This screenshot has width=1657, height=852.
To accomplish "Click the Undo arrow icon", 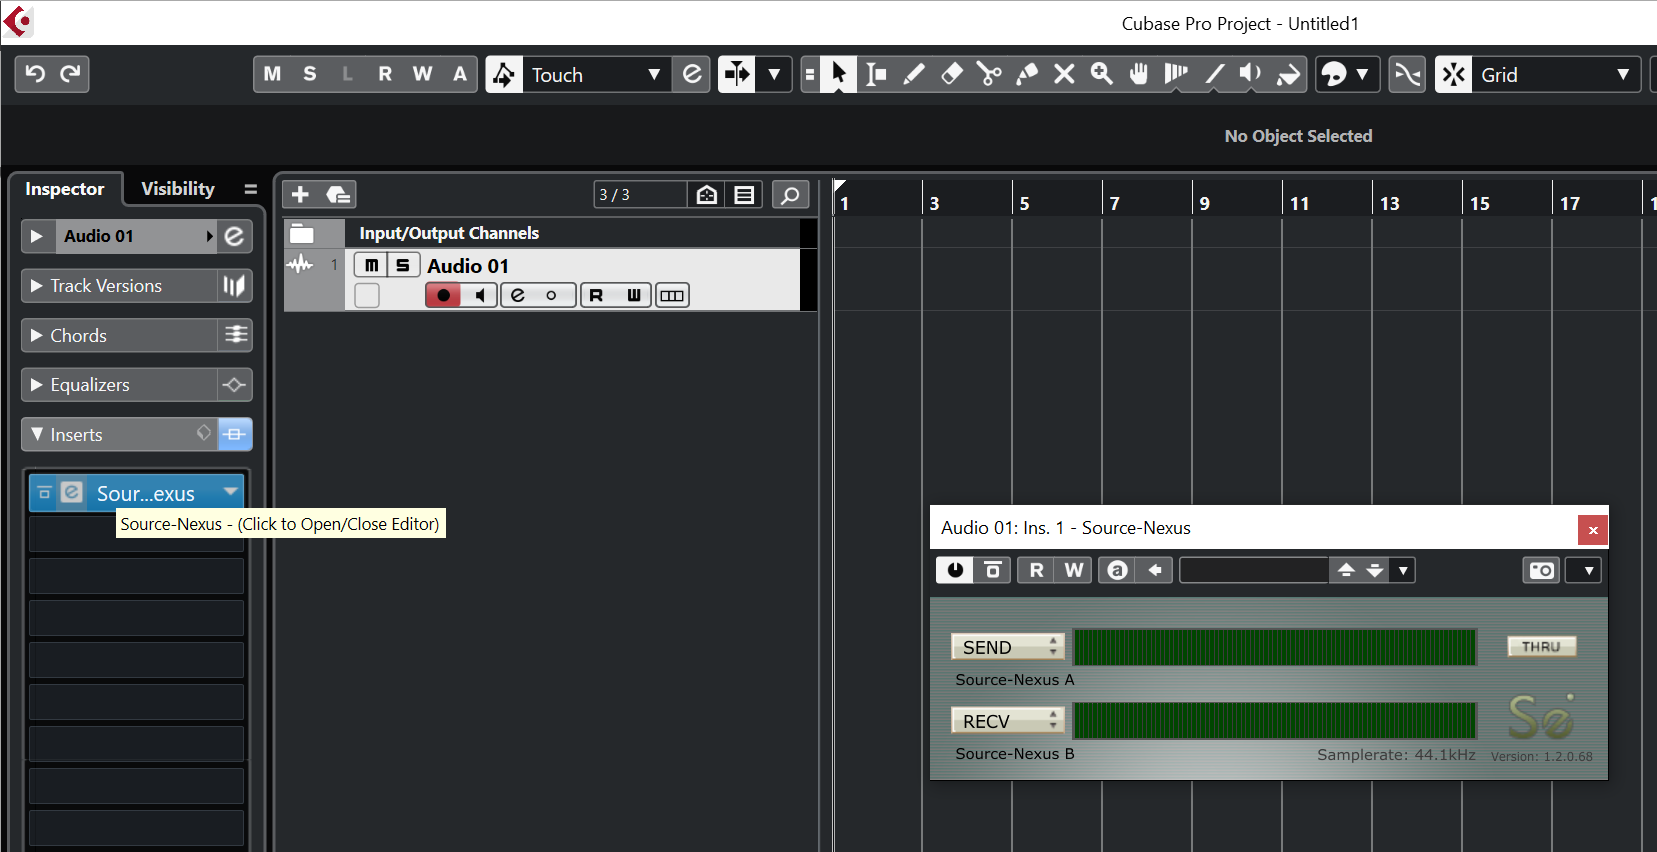I will [35, 74].
